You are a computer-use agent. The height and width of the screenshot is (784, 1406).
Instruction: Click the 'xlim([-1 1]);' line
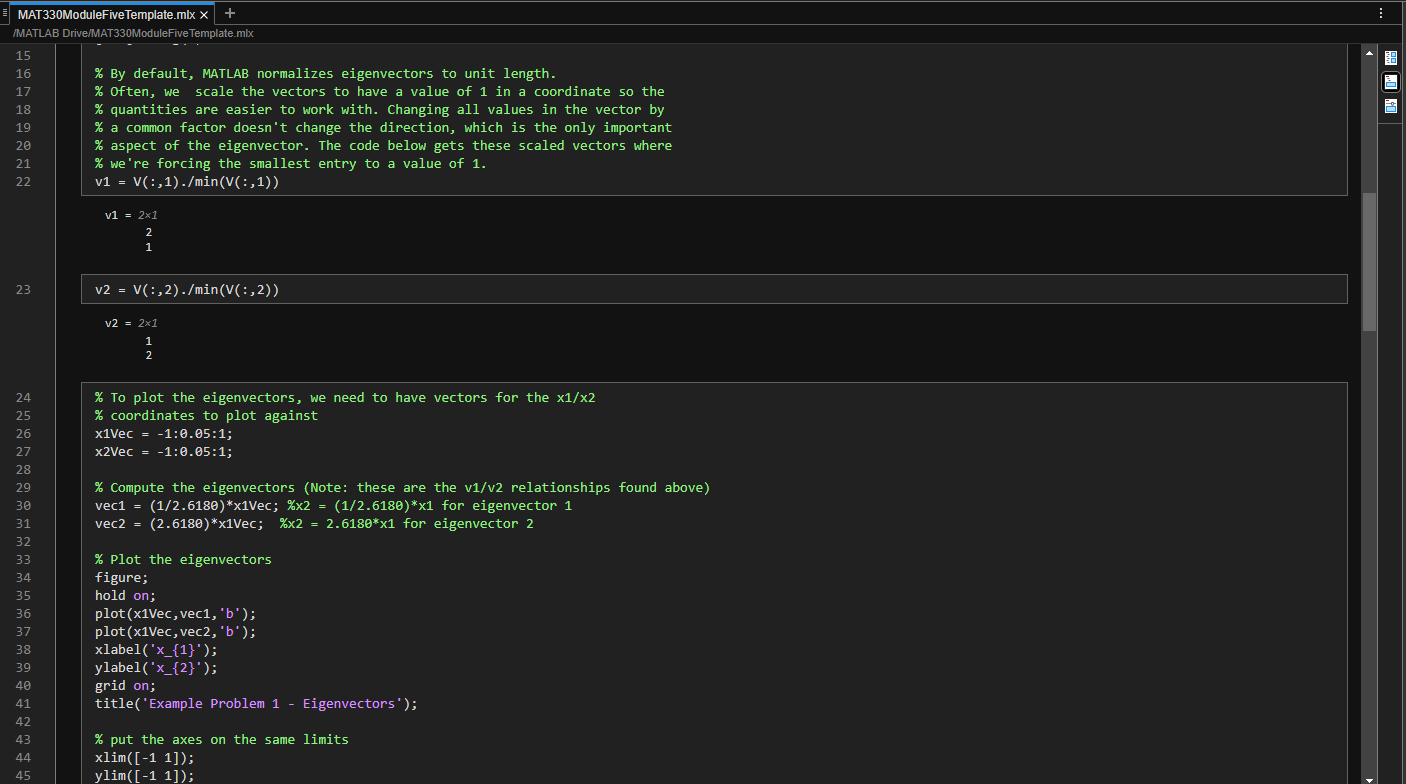click(145, 758)
